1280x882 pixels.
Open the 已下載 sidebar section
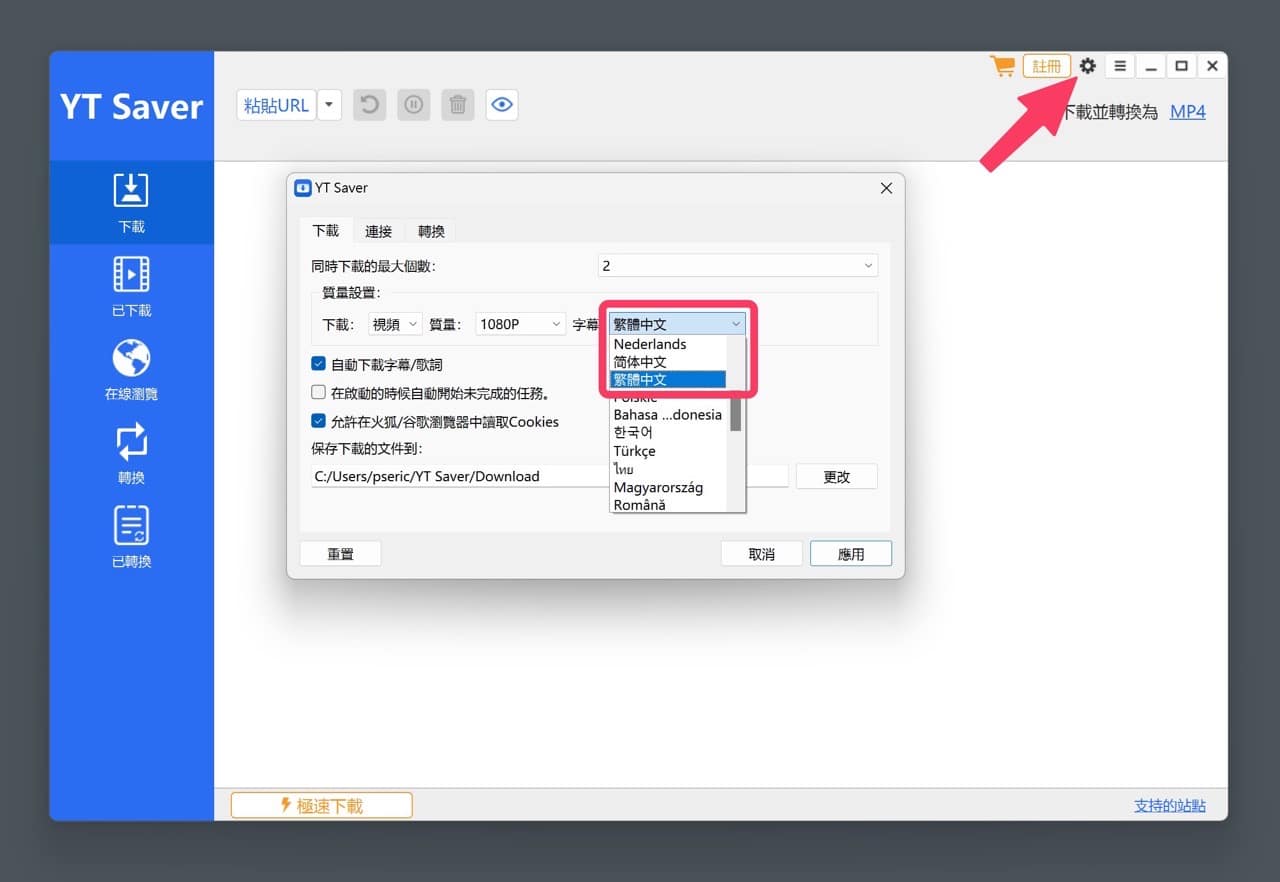(x=131, y=287)
